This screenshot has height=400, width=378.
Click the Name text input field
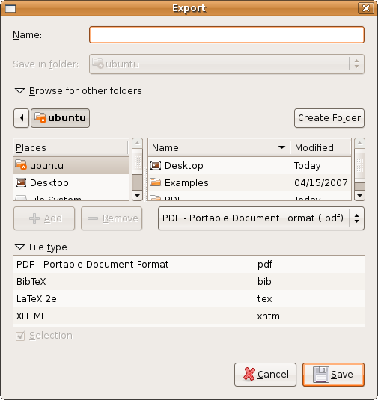[x=227, y=35]
